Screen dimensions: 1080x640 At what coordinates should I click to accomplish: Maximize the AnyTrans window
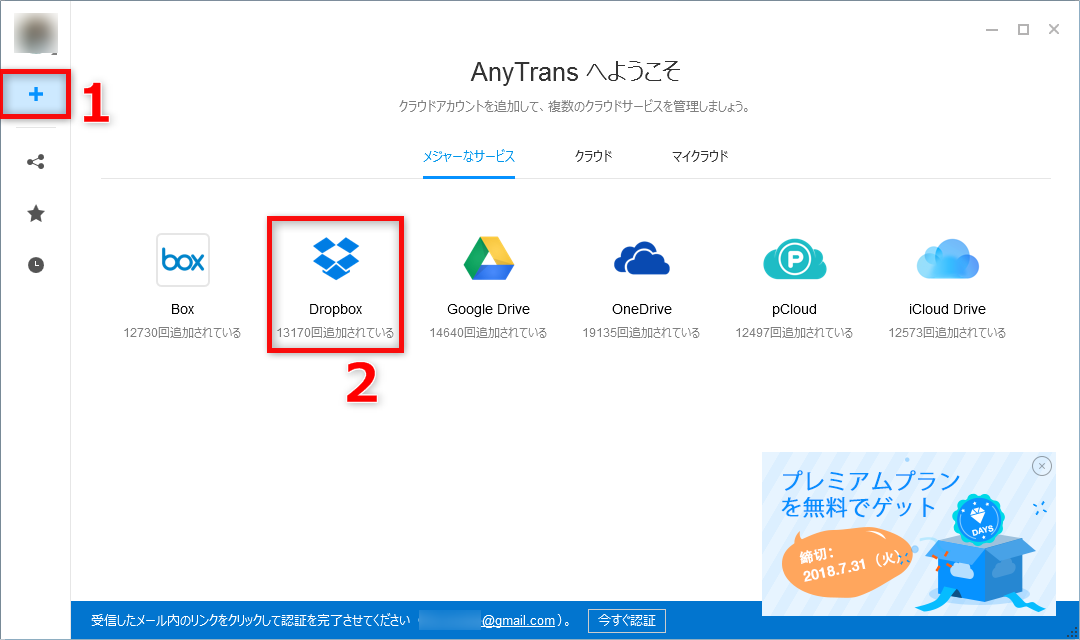[x=1024, y=30]
